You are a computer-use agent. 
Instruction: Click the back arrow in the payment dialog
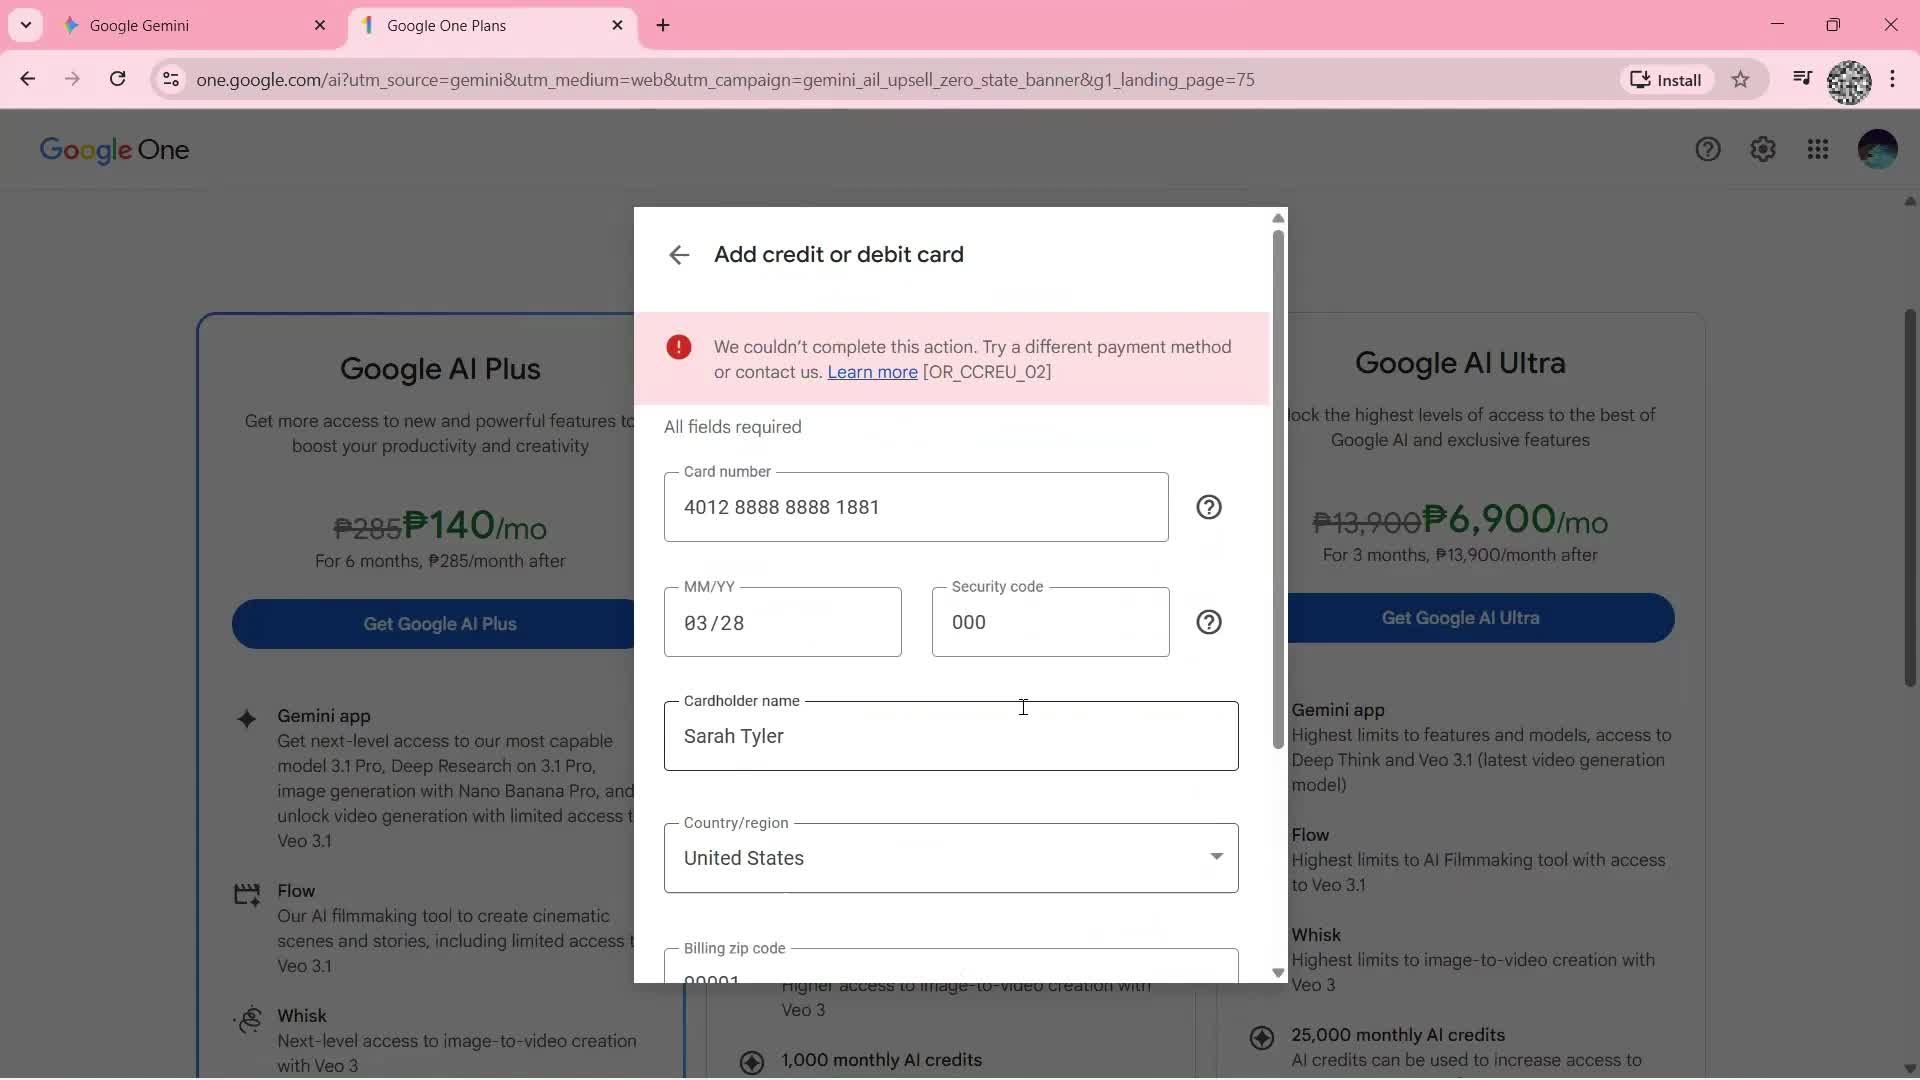680,255
